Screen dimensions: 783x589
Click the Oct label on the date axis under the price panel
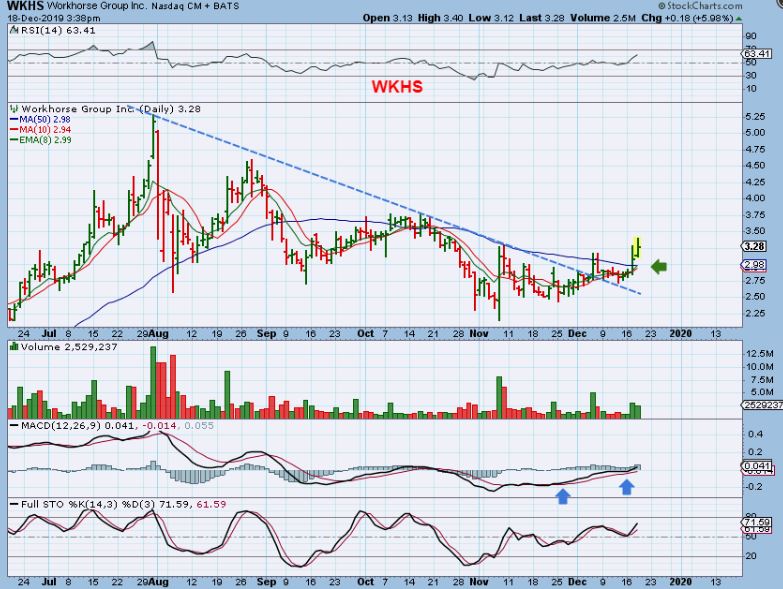[x=366, y=333]
